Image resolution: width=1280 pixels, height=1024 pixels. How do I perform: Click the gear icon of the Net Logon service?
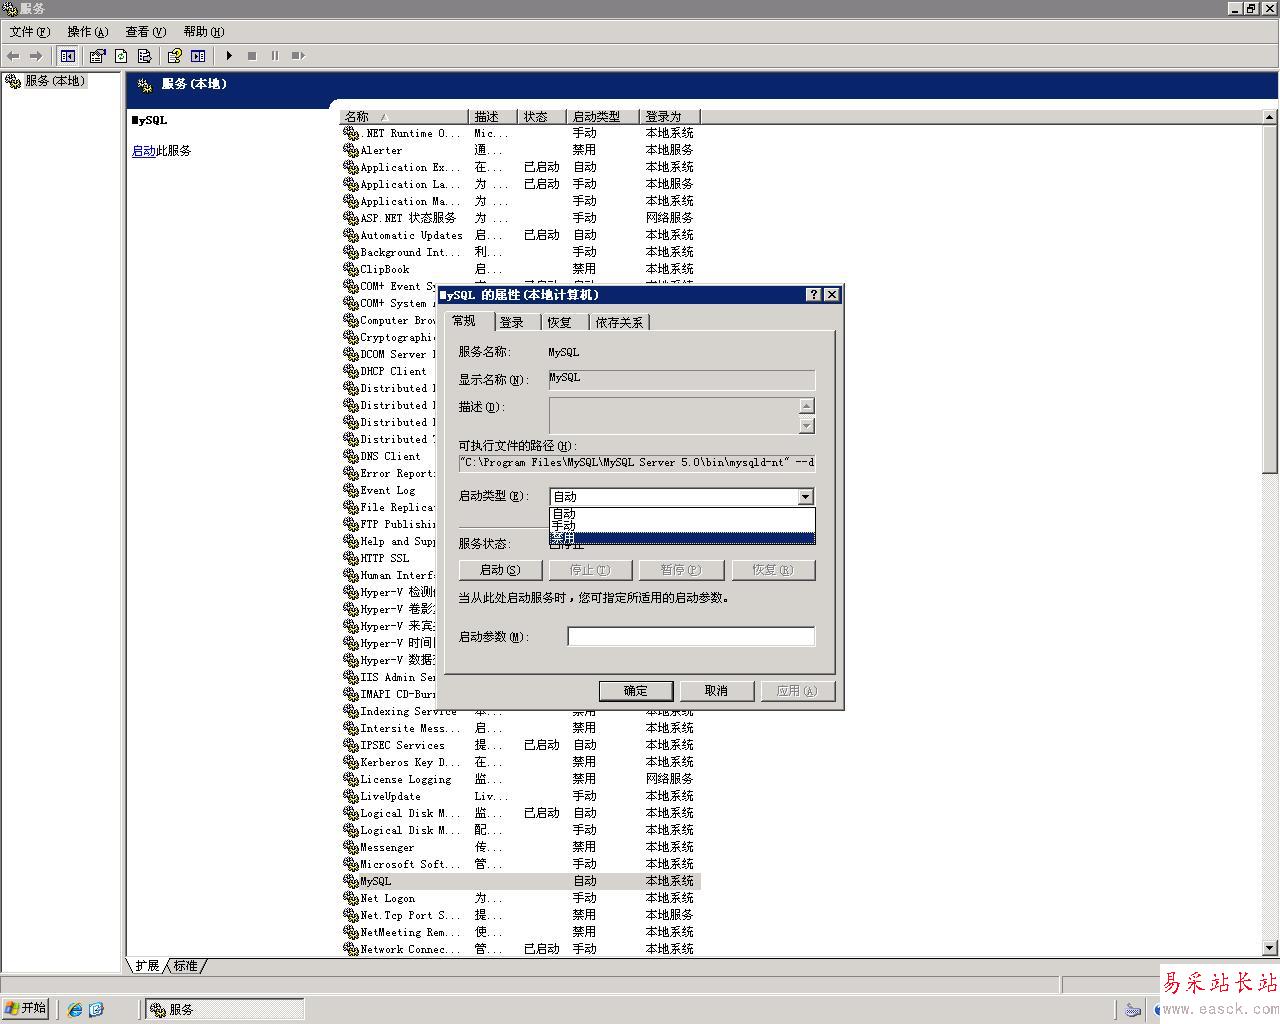pos(350,898)
